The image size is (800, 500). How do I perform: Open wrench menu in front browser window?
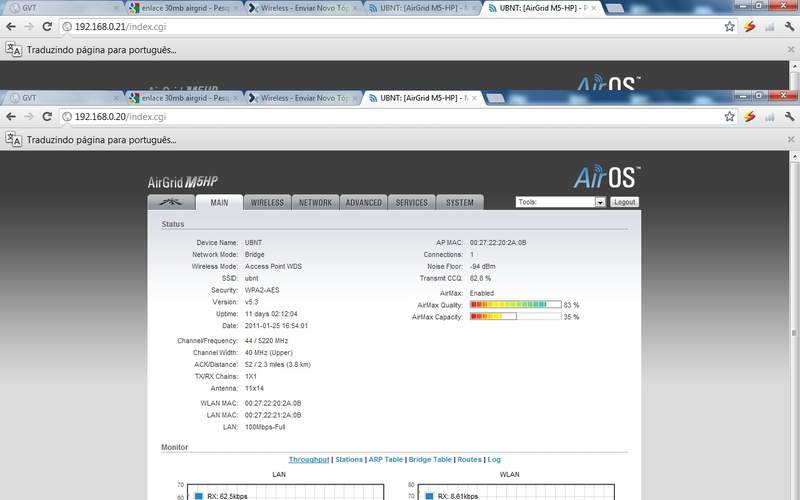[x=789, y=116]
